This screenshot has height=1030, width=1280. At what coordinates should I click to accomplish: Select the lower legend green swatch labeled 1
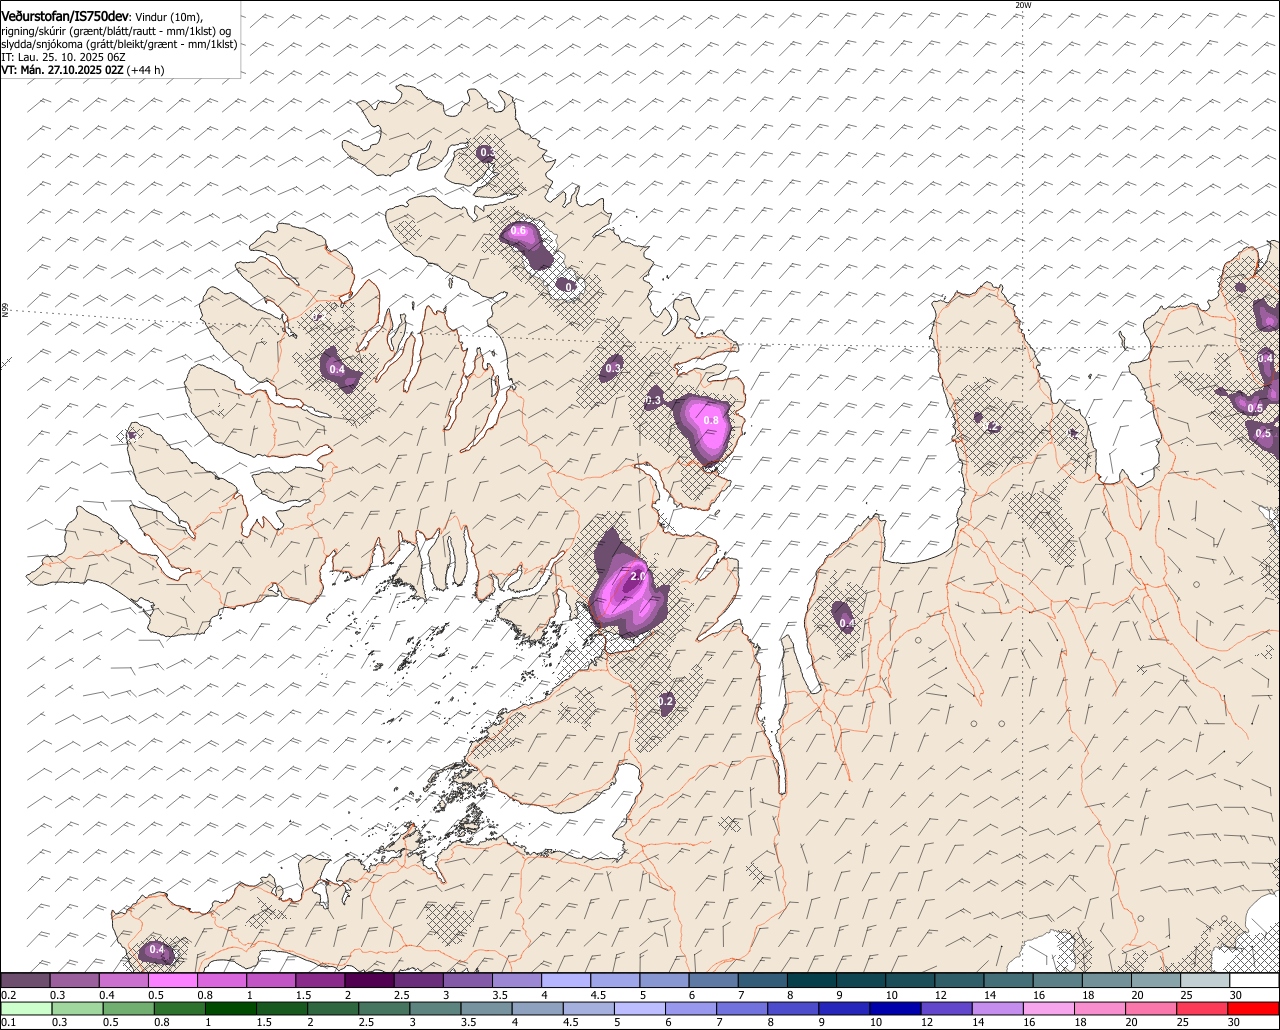pos(230,1008)
